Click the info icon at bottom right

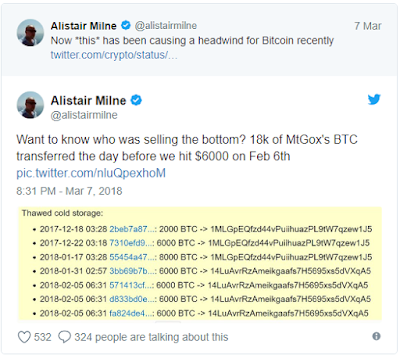click(x=376, y=336)
